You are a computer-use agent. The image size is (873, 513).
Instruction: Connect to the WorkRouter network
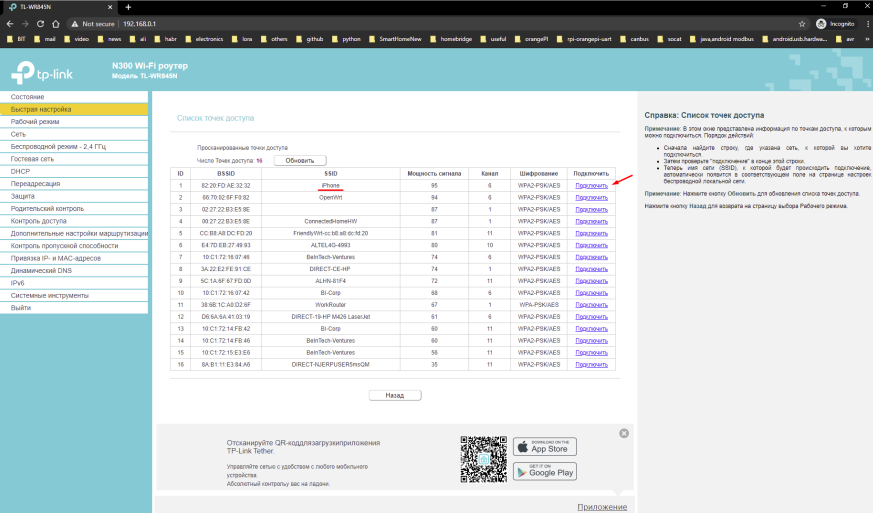coord(591,305)
